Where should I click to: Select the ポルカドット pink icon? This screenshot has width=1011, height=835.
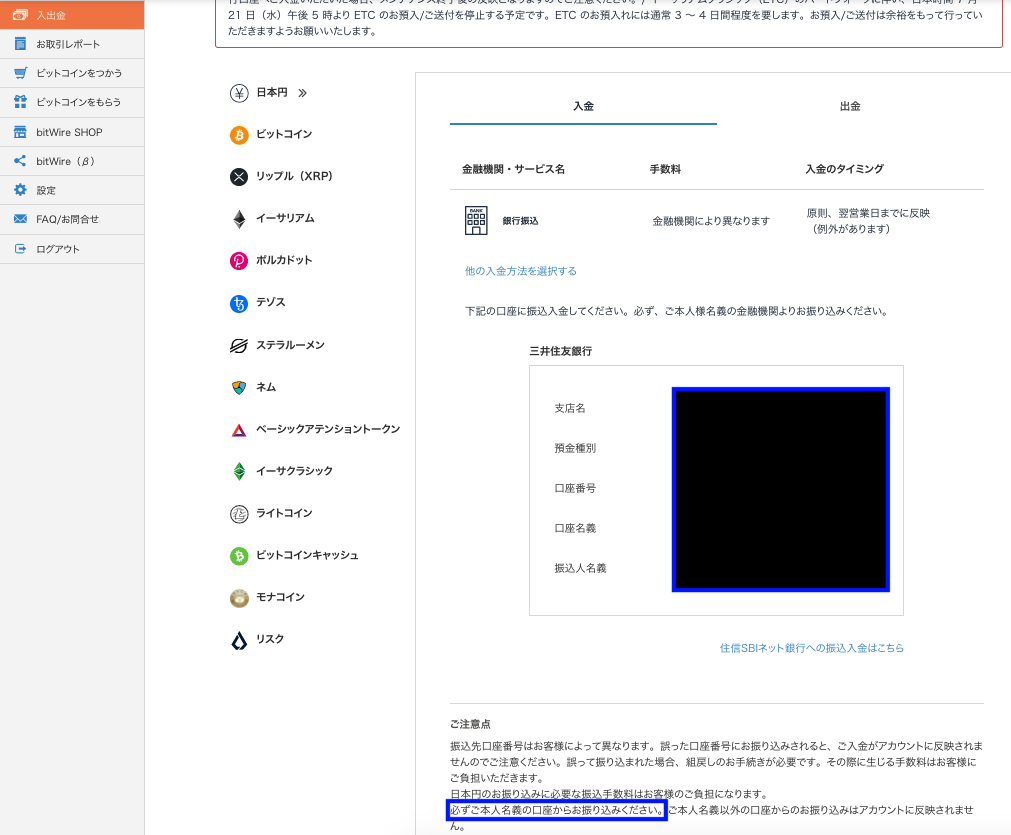[x=239, y=261]
